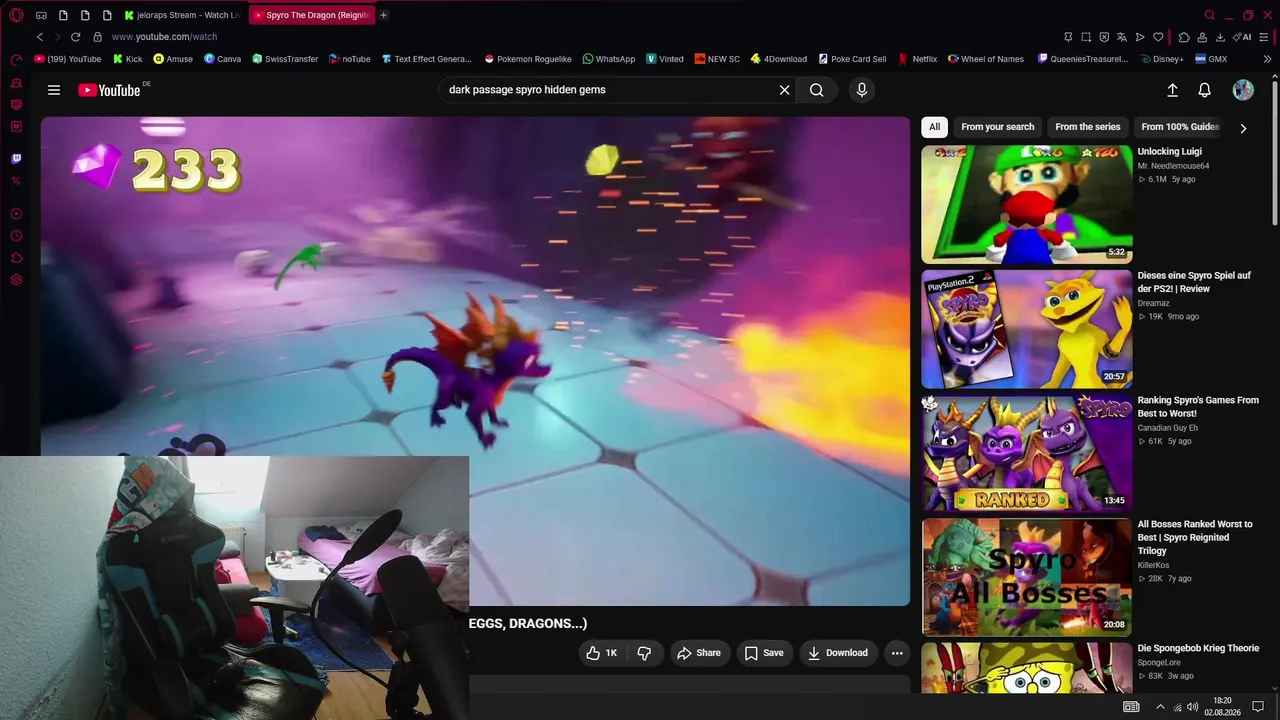Submit search with the magnifier button
This screenshot has height=720, width=1280.
tap(817, 90)
